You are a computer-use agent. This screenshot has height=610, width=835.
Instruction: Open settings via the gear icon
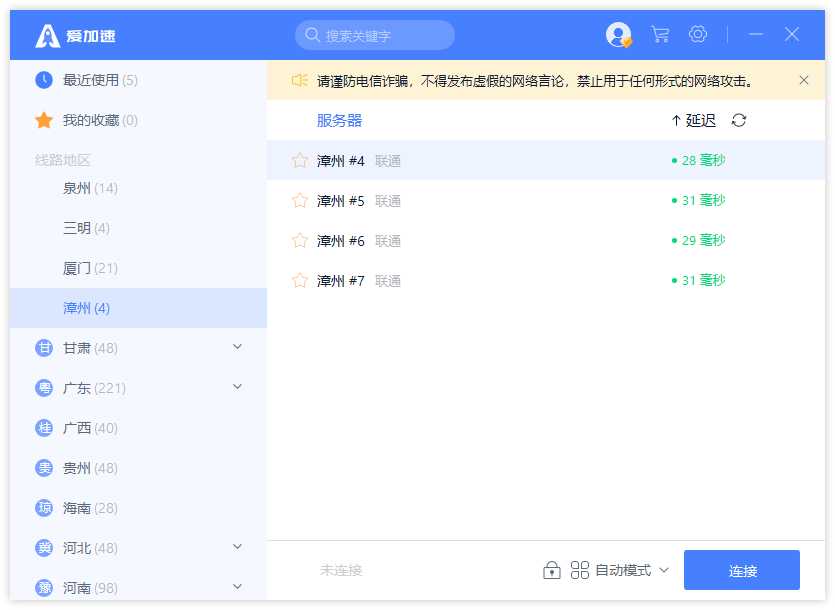(698, 34)
